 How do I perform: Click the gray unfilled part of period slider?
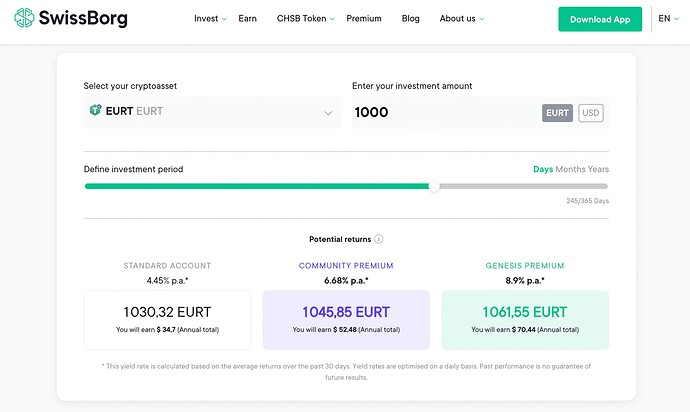(x=524, y=186)
